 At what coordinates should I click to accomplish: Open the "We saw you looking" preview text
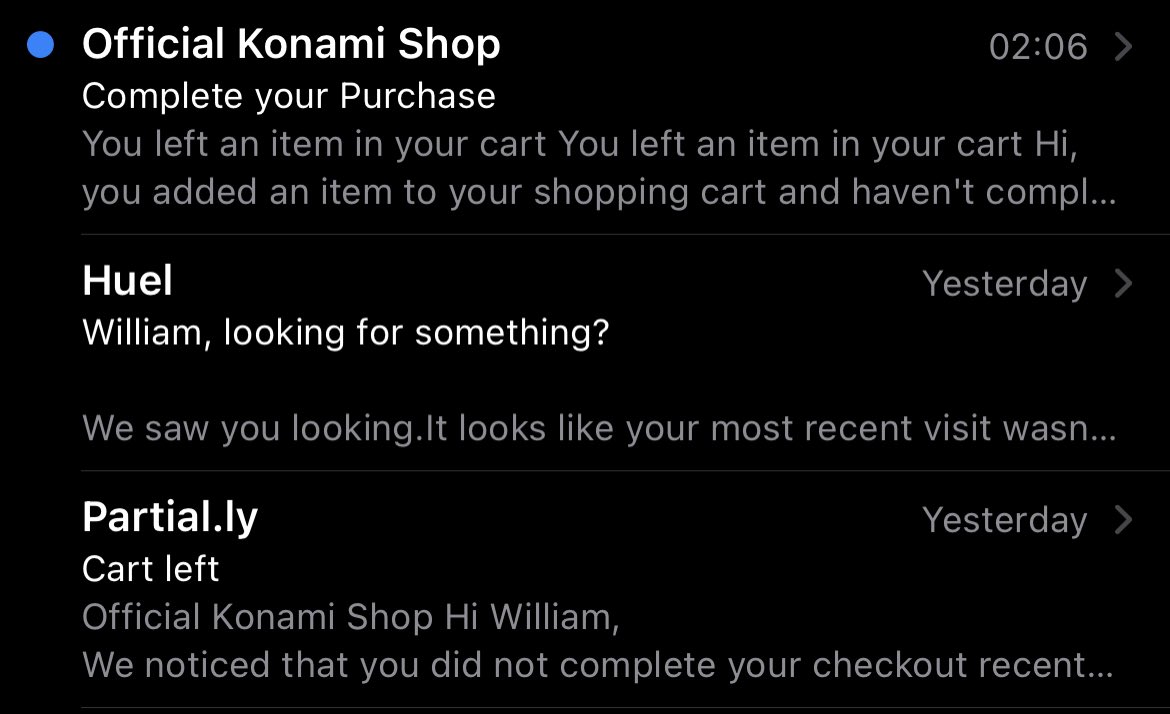coord(598,428)
